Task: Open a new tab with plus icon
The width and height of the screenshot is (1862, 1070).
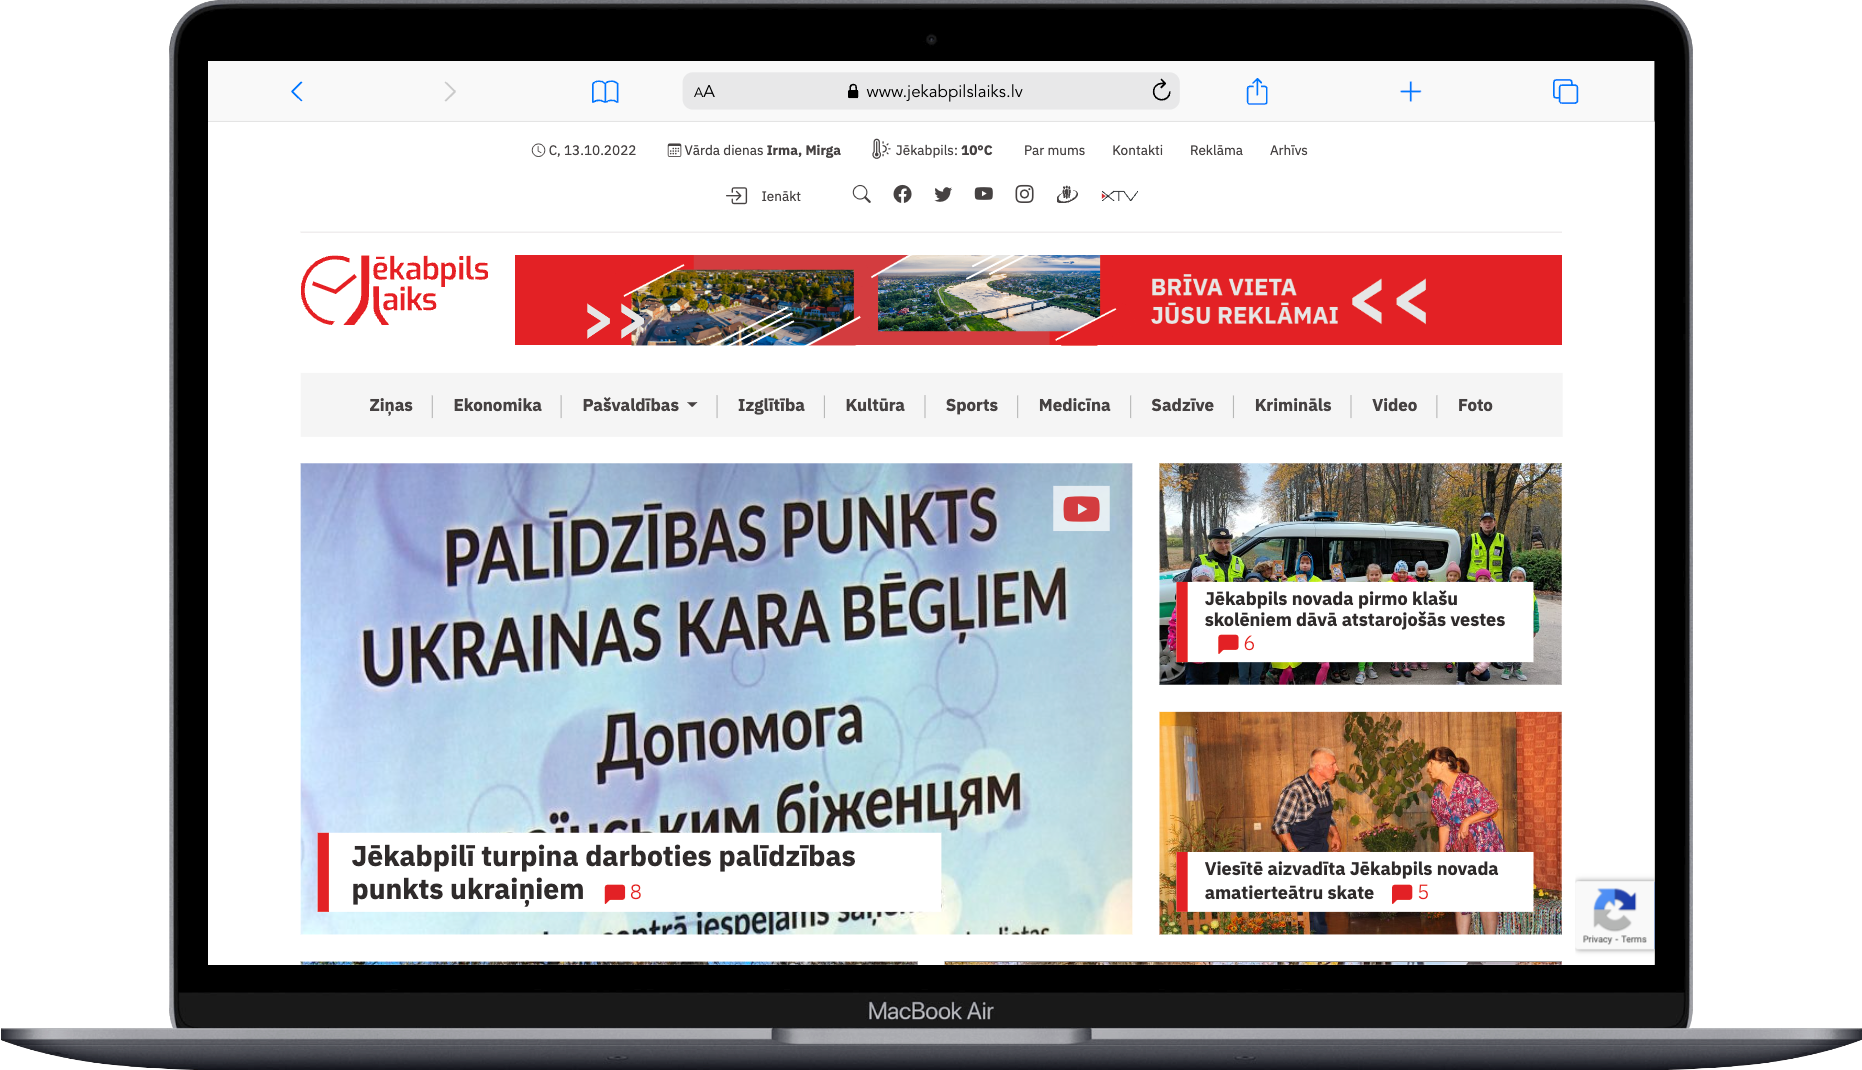Action: [x=1410, y=92]
